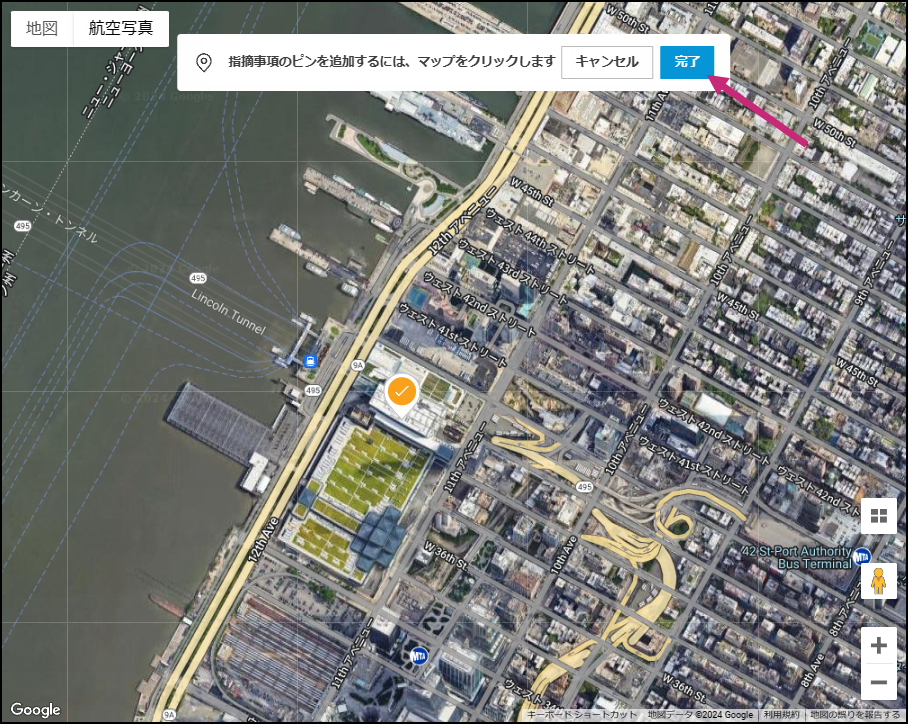
Task: Click MTA icon at Port Authority Bus Terminal
Action: 862,556
